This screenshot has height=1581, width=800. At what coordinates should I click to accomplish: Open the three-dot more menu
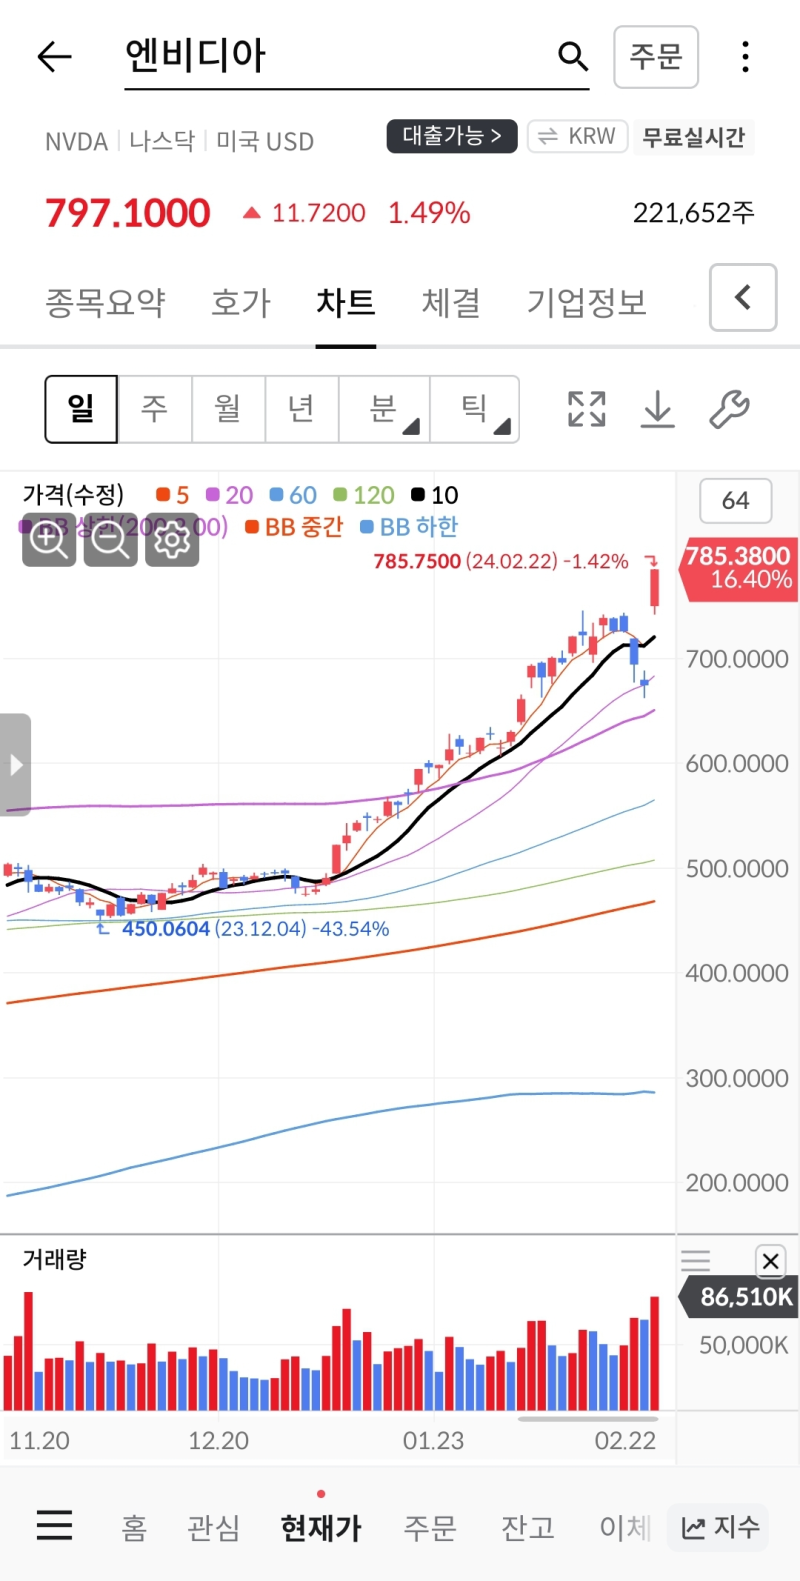tap(745, 57)
